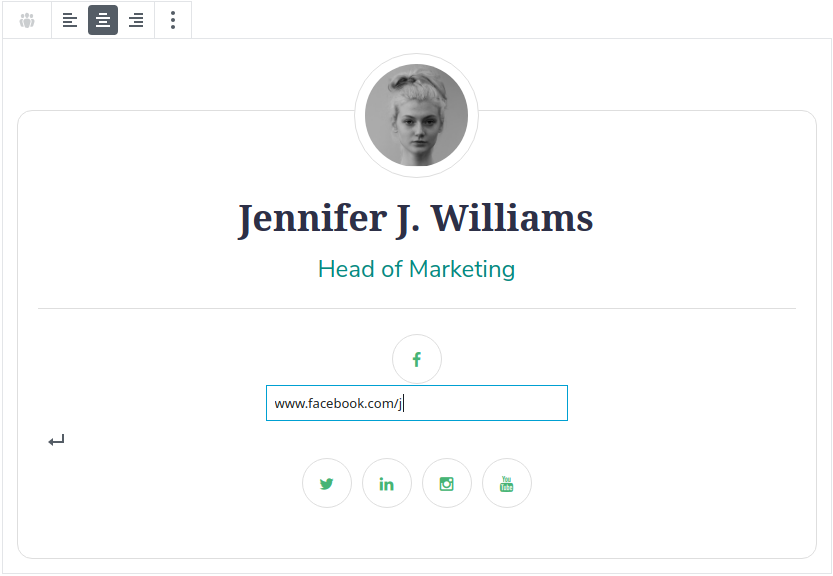Viewport: 833px width, 576px height.
Task: Click the word Williams in the heading
Action: [x=512, y=218]
